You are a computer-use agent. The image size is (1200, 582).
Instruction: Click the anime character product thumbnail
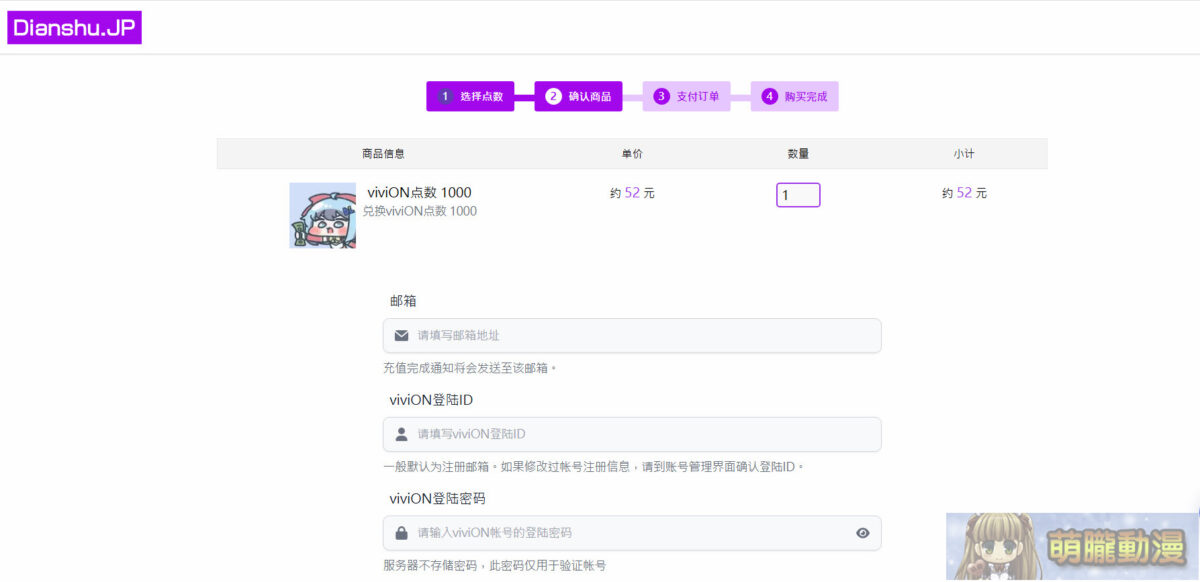(322, 213)
